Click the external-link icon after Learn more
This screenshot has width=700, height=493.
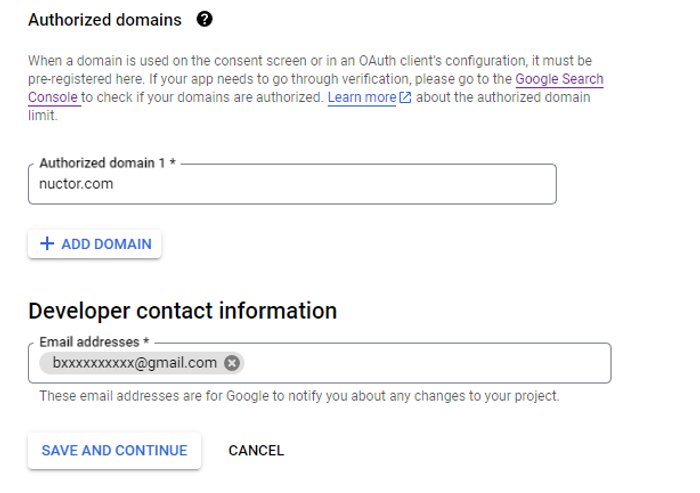(405, 97)
